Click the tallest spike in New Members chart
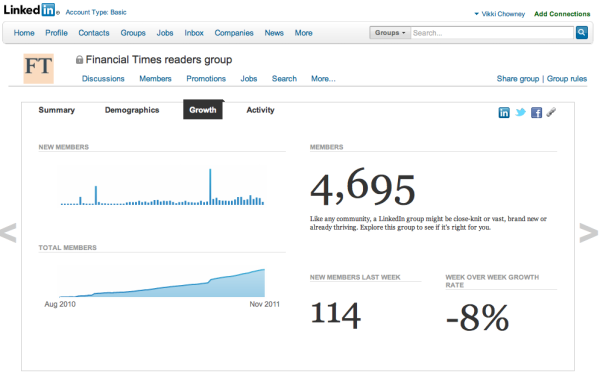 click(x=210, y=187)
